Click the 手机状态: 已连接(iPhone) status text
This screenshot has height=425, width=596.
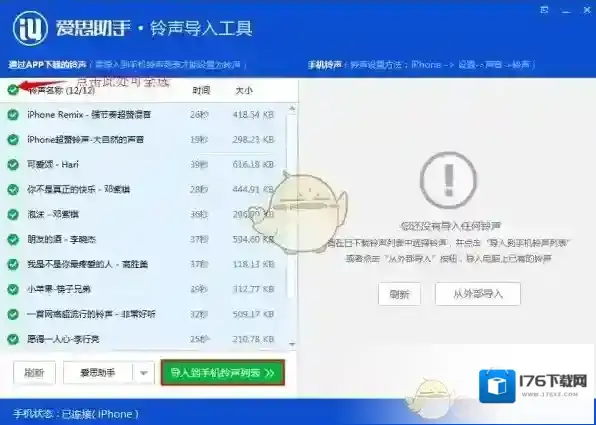point(76,414)
